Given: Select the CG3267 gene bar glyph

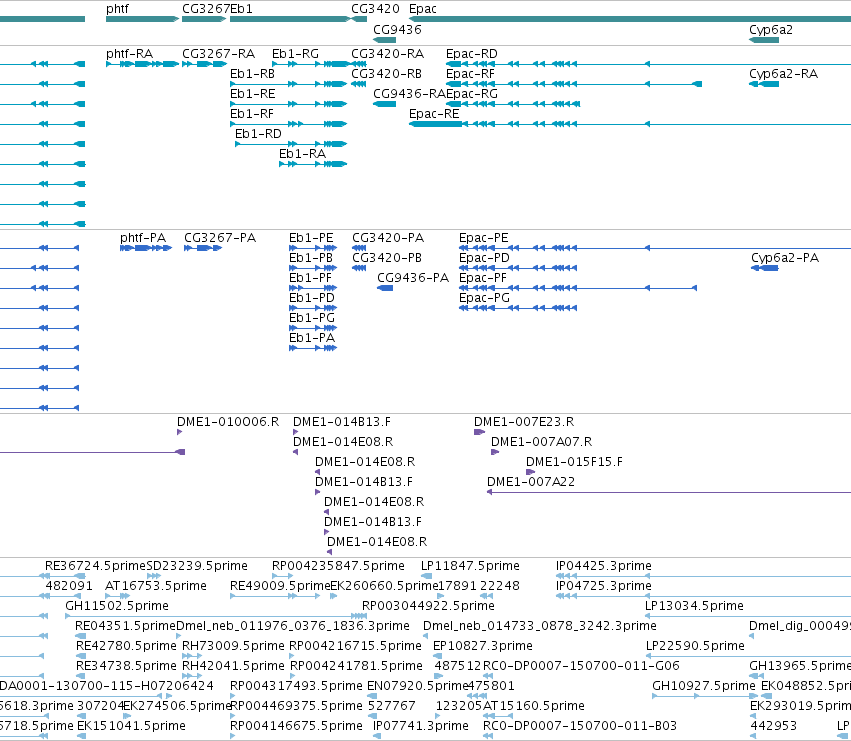Looking at the screenshot, I should click(204, 20).
